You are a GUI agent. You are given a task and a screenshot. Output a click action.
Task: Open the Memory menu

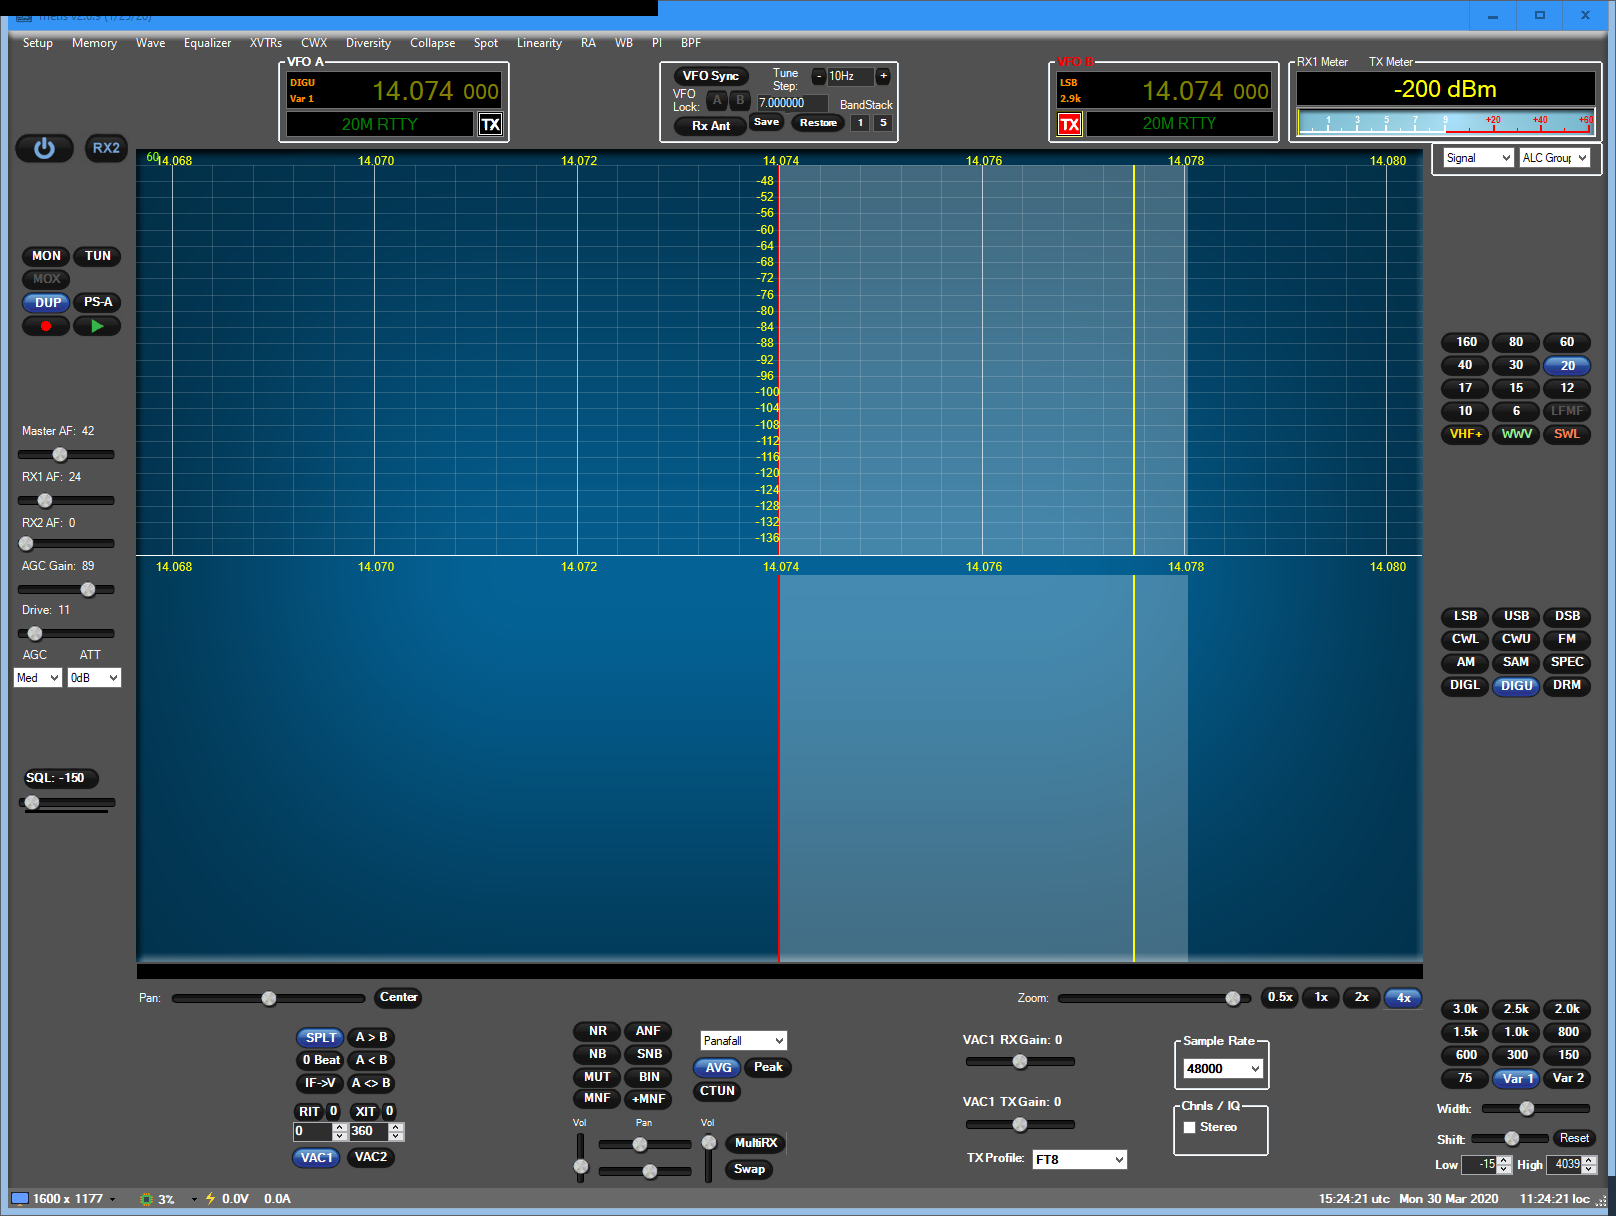94,43
